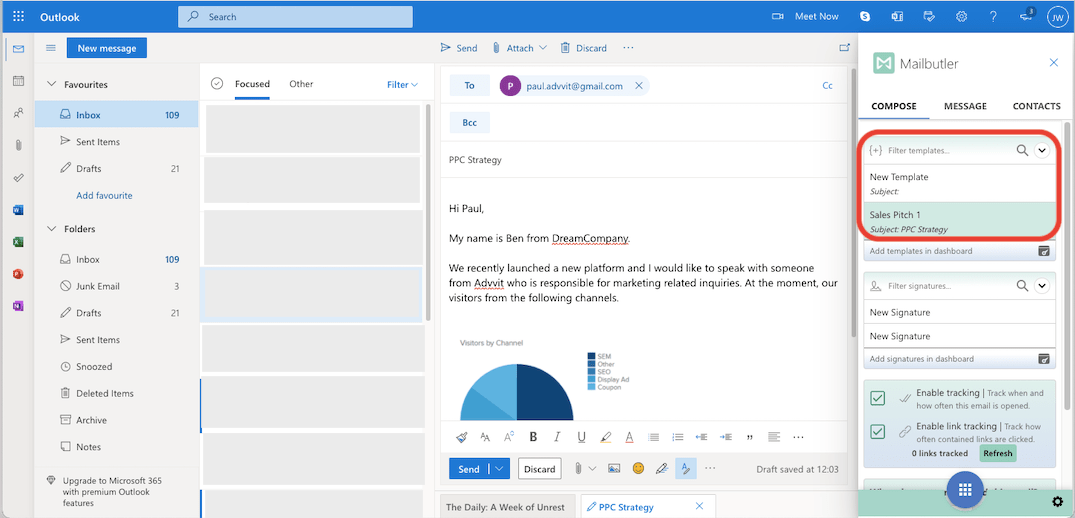Launch OneNote from the left rail
This screenshot has height=518, width=1075.
19,306
